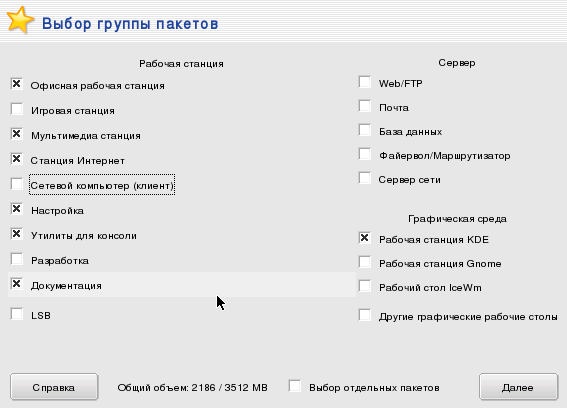Image resolution: width=567 pixels, height=408 pixels.
Task: Click the Рабочая станция Gnome label
Action: point(440,264)
